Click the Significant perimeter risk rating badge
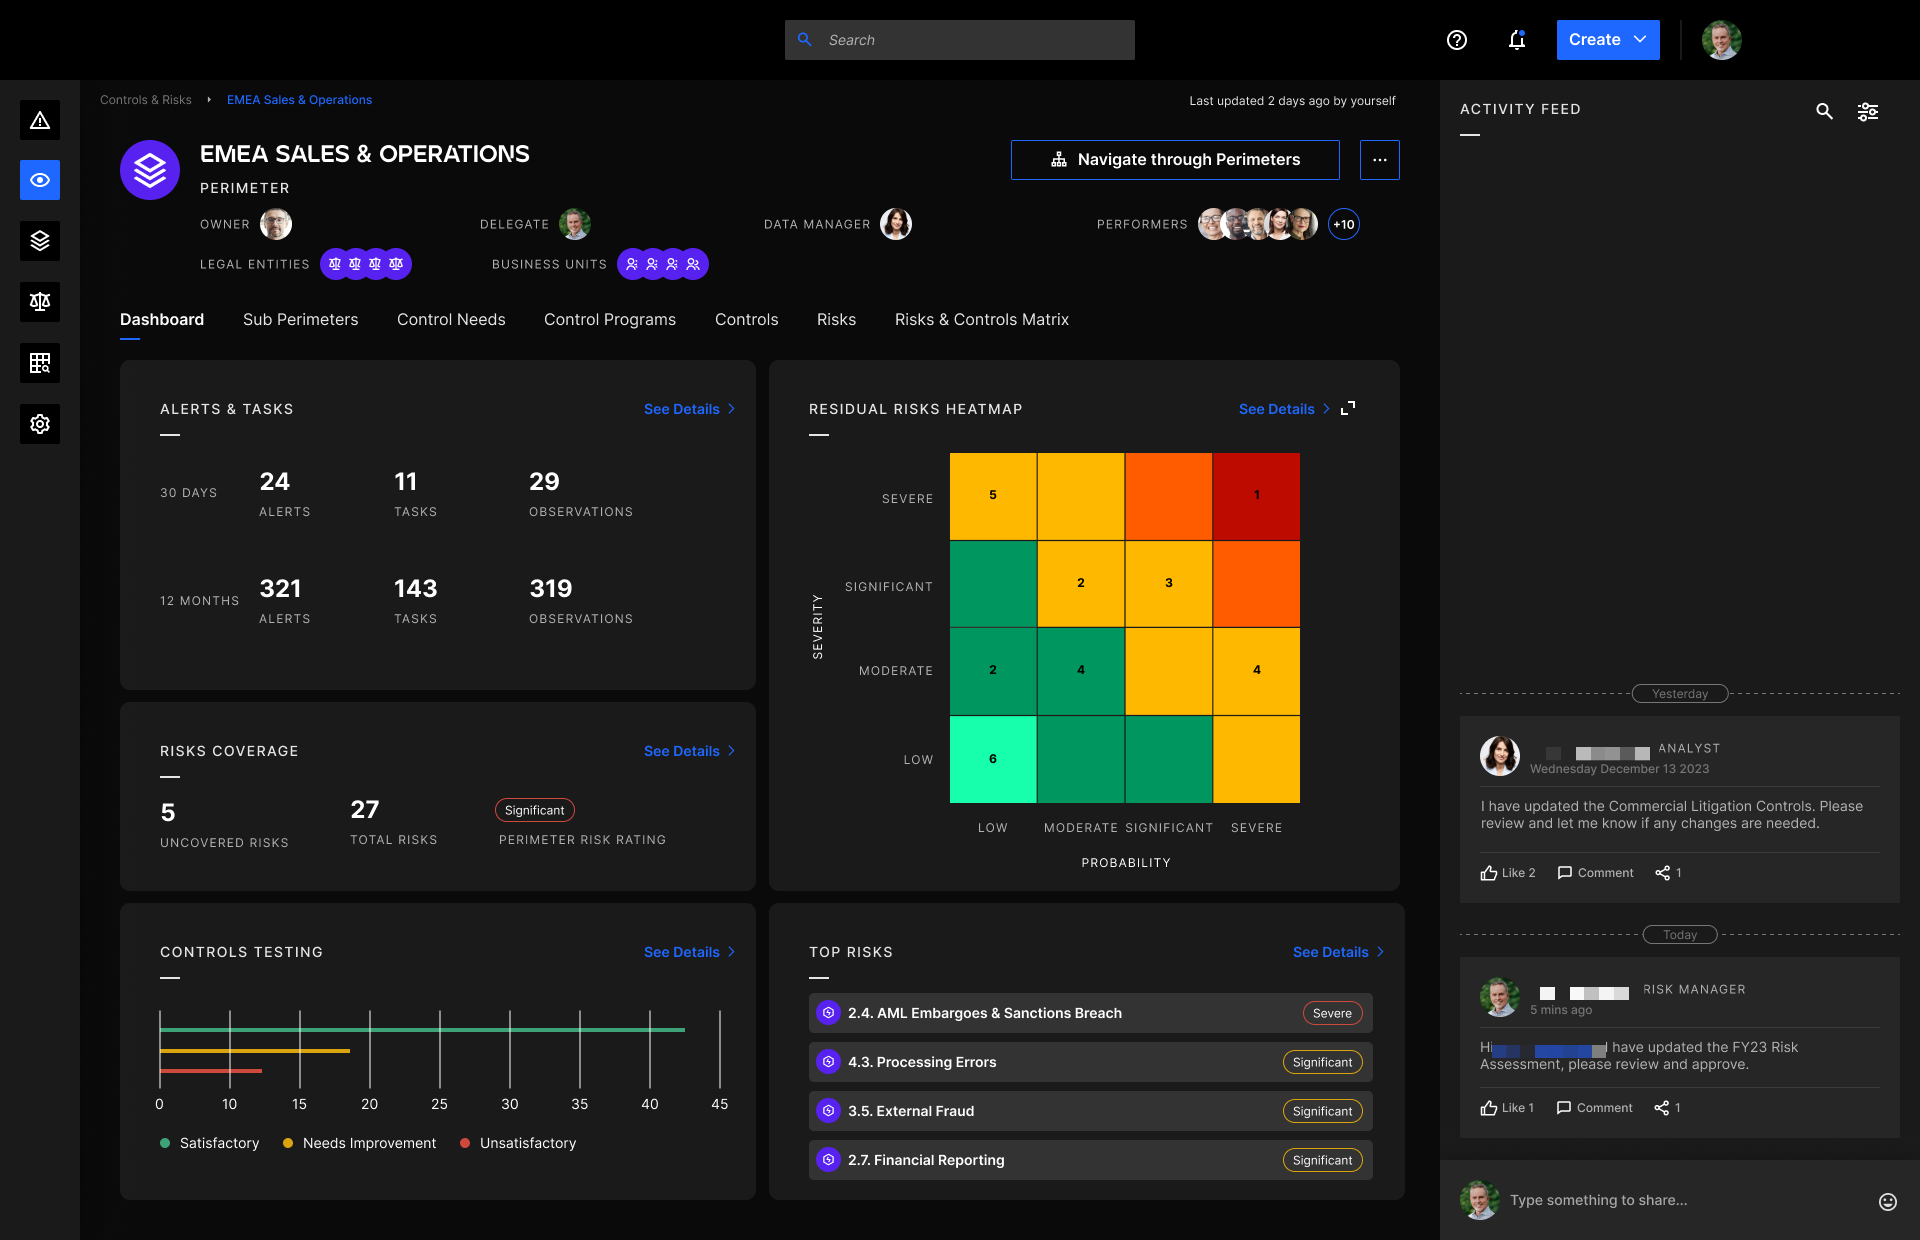1920x1240 pixels. pyautogui.click(x=535, y=810)
